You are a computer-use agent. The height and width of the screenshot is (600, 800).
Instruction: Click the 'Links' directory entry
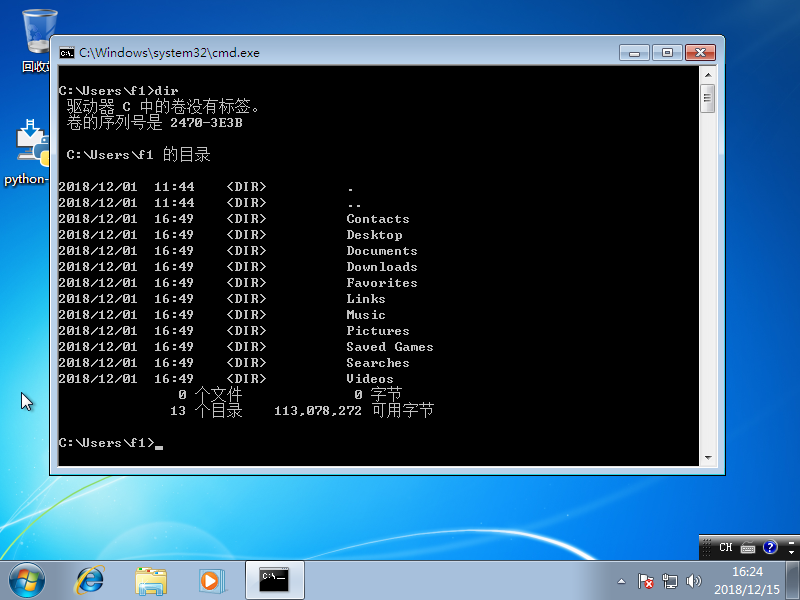366,298
